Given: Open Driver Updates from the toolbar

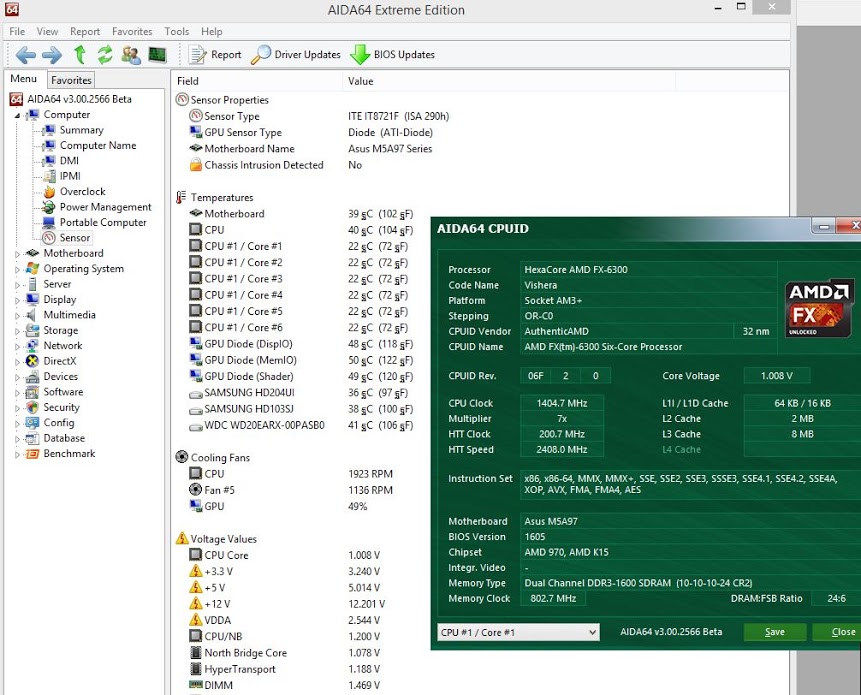Looking at the screenshot, I should (296, 55).
